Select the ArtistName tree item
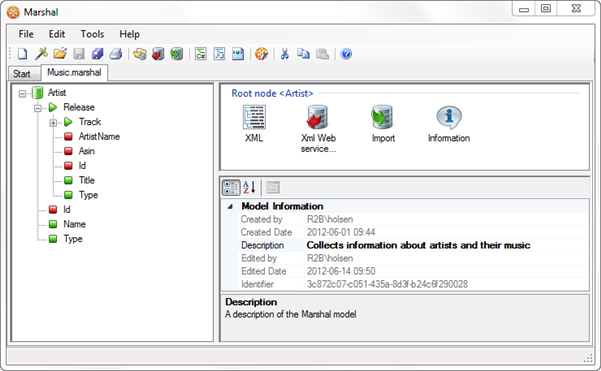Screen dimensions: 601x371 [x=99, y=136]
